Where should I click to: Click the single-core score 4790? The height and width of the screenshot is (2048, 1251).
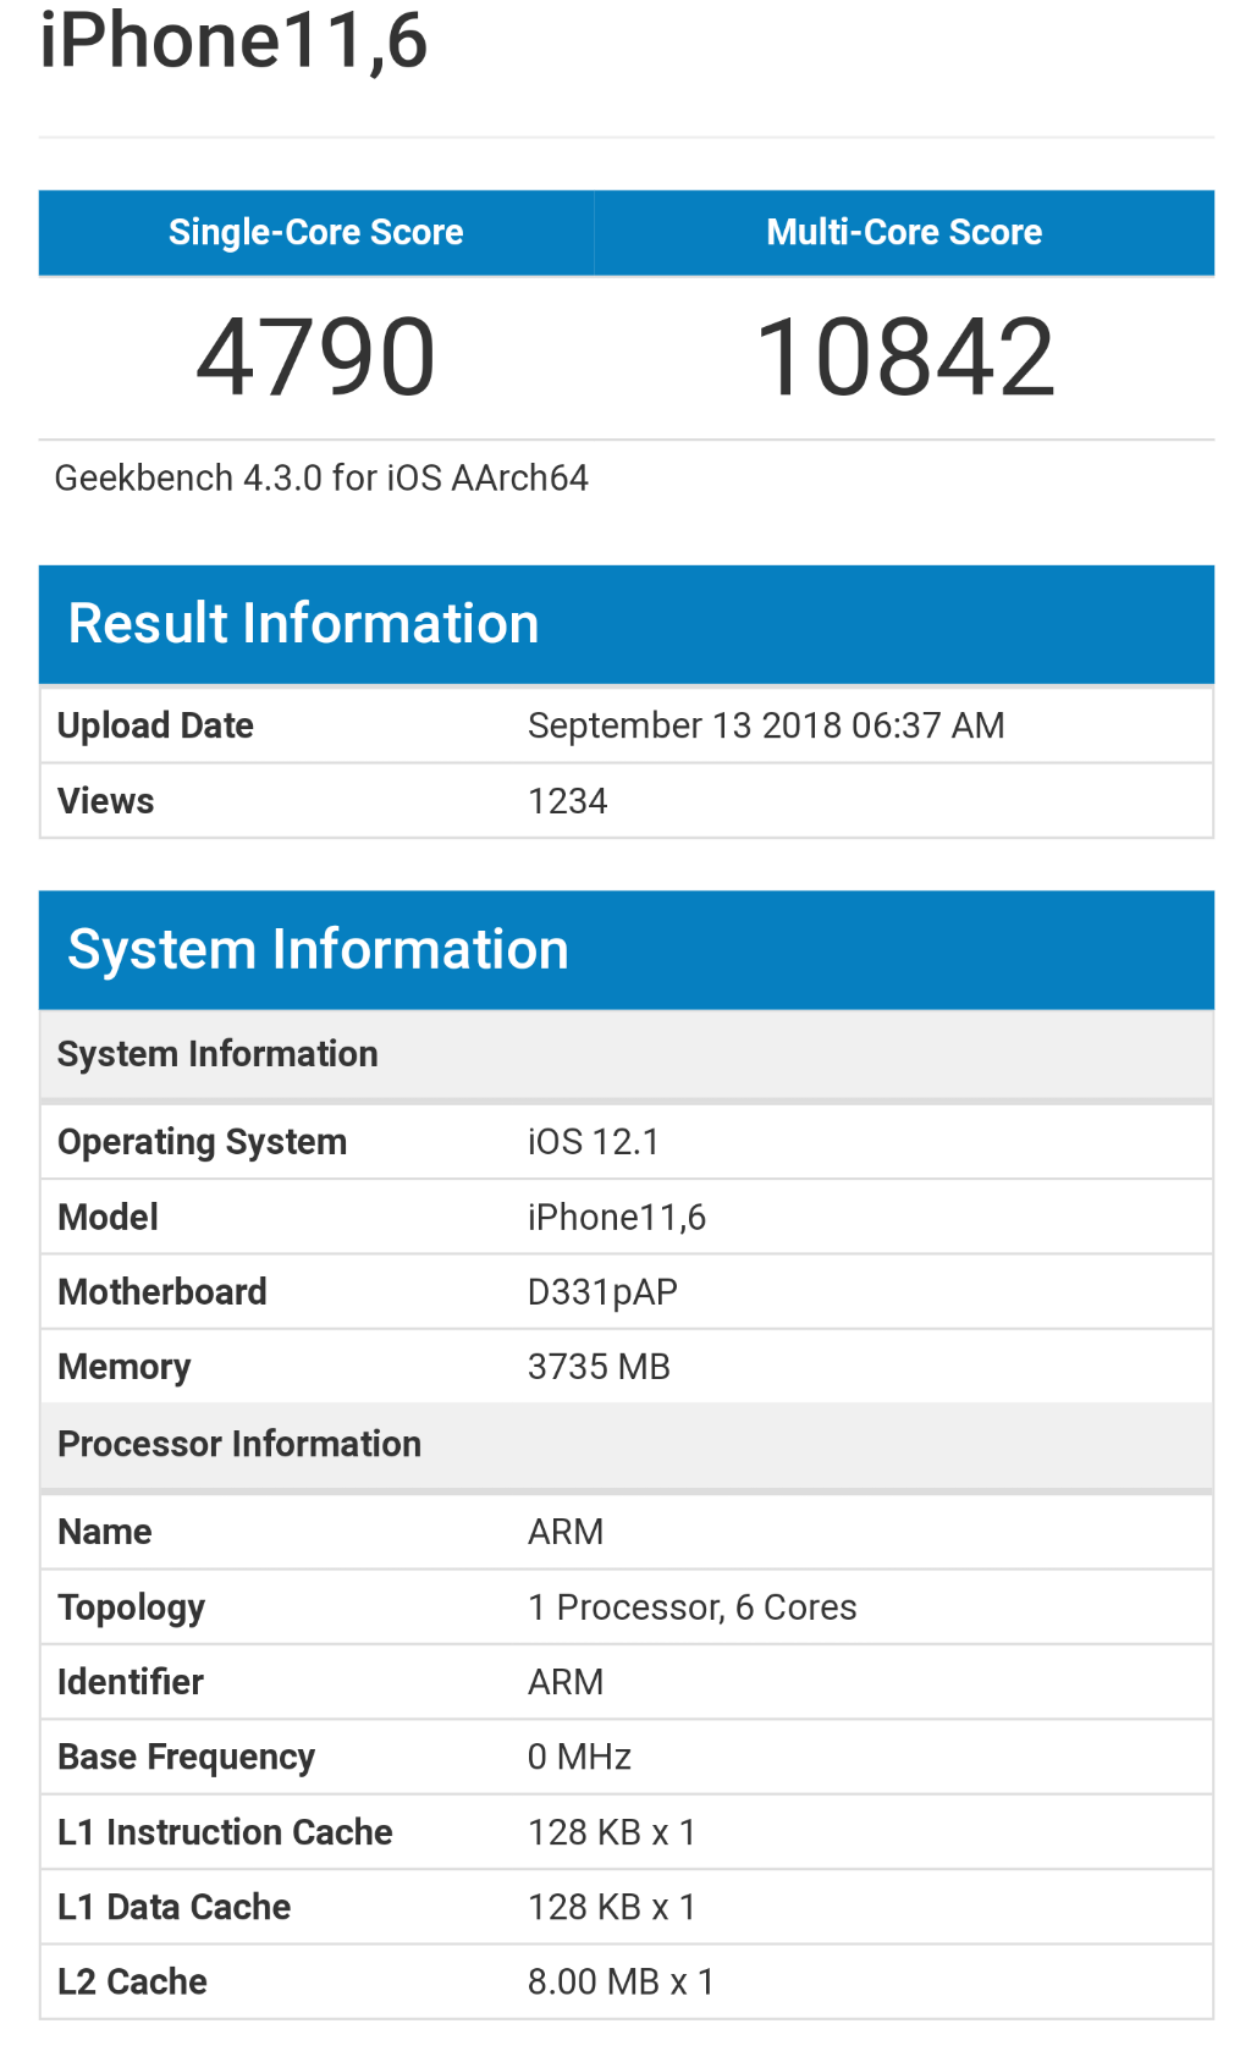[316, 356]
